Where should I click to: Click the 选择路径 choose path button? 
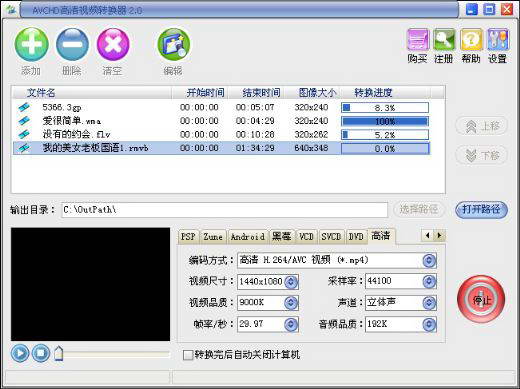click(419, 210)
